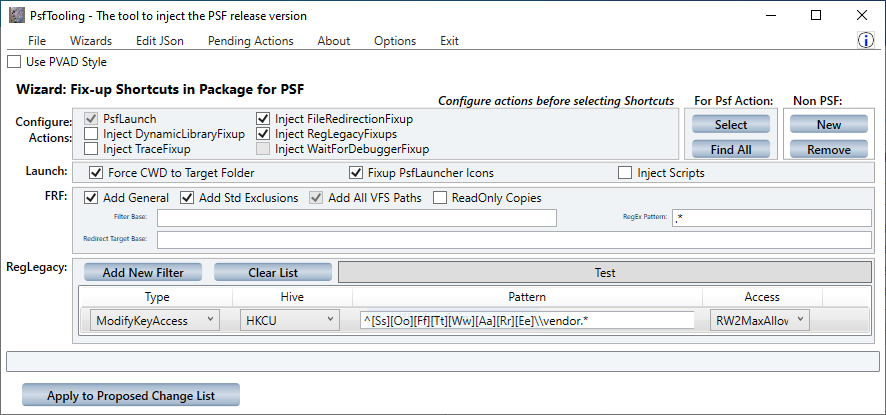Open the File menu
This screenshot has height=415, width=886.
[x=37, y=41]
